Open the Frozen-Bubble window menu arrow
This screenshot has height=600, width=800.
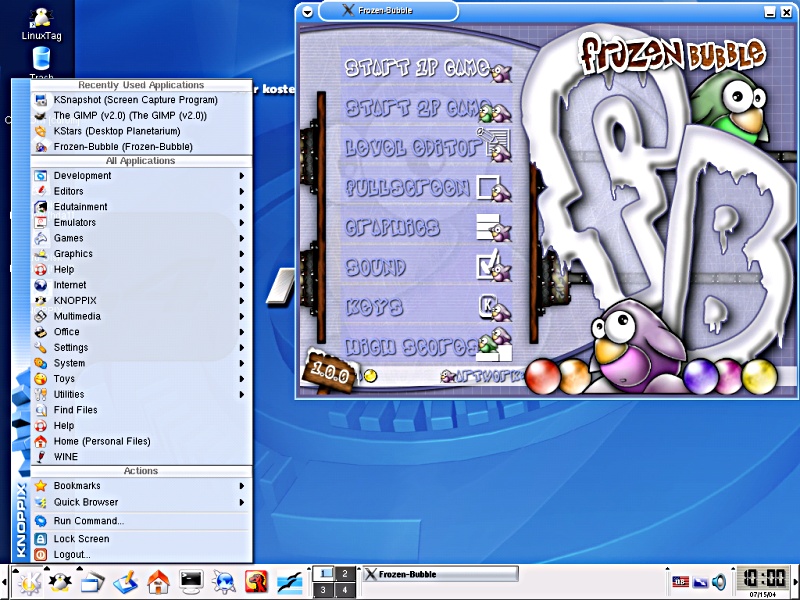[x=307, y=12]
